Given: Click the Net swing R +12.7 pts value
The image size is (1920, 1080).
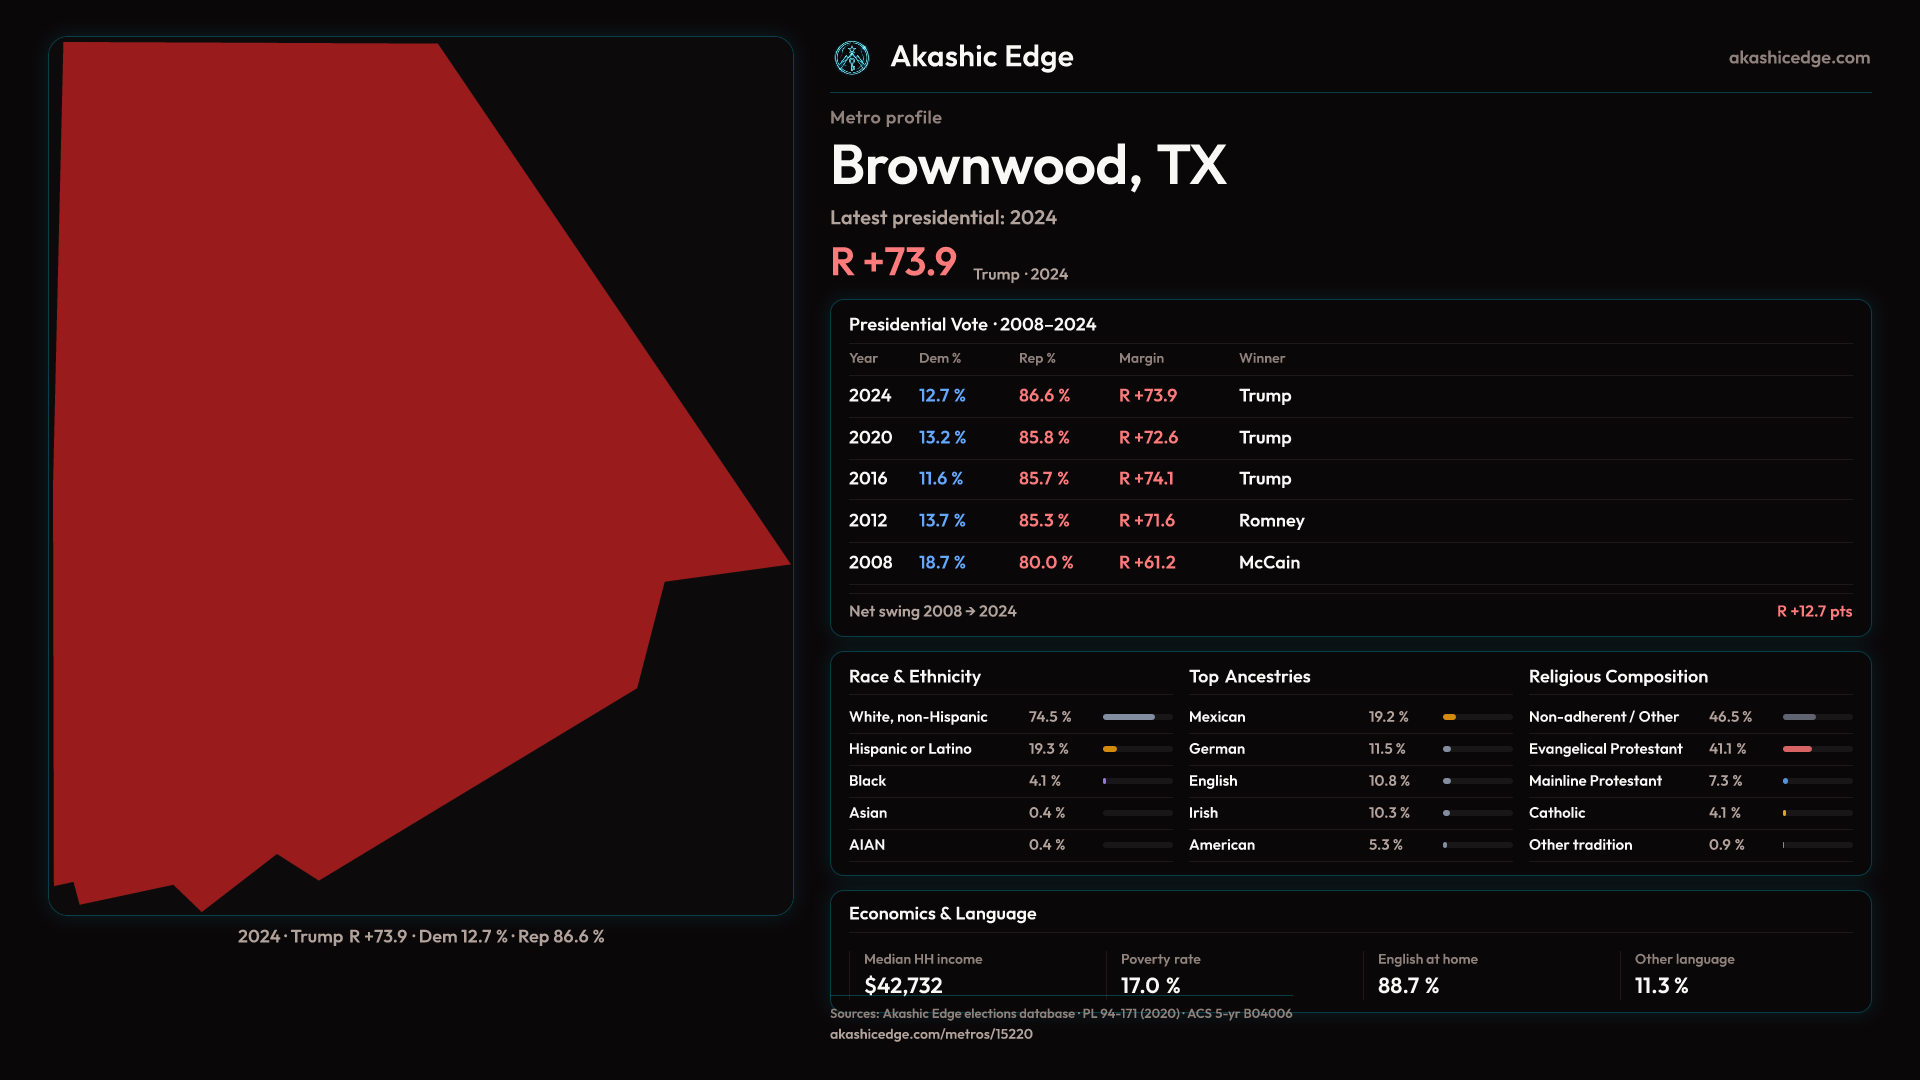Looking at the screenshot, I should [1813, 611].
